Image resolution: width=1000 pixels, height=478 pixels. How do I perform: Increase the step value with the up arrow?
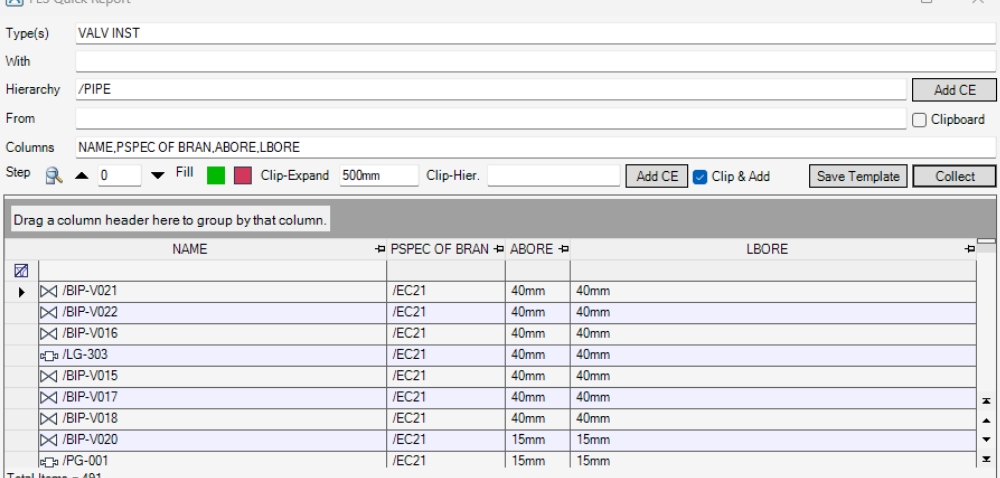click(x=79, y=177)
